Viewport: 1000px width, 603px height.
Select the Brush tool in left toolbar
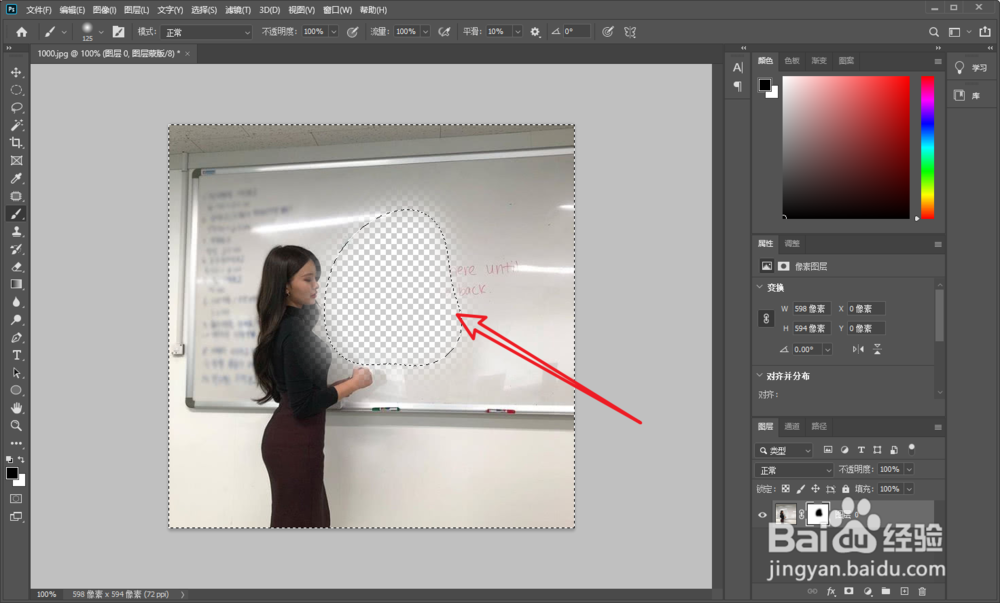click(x=17, y=214)
